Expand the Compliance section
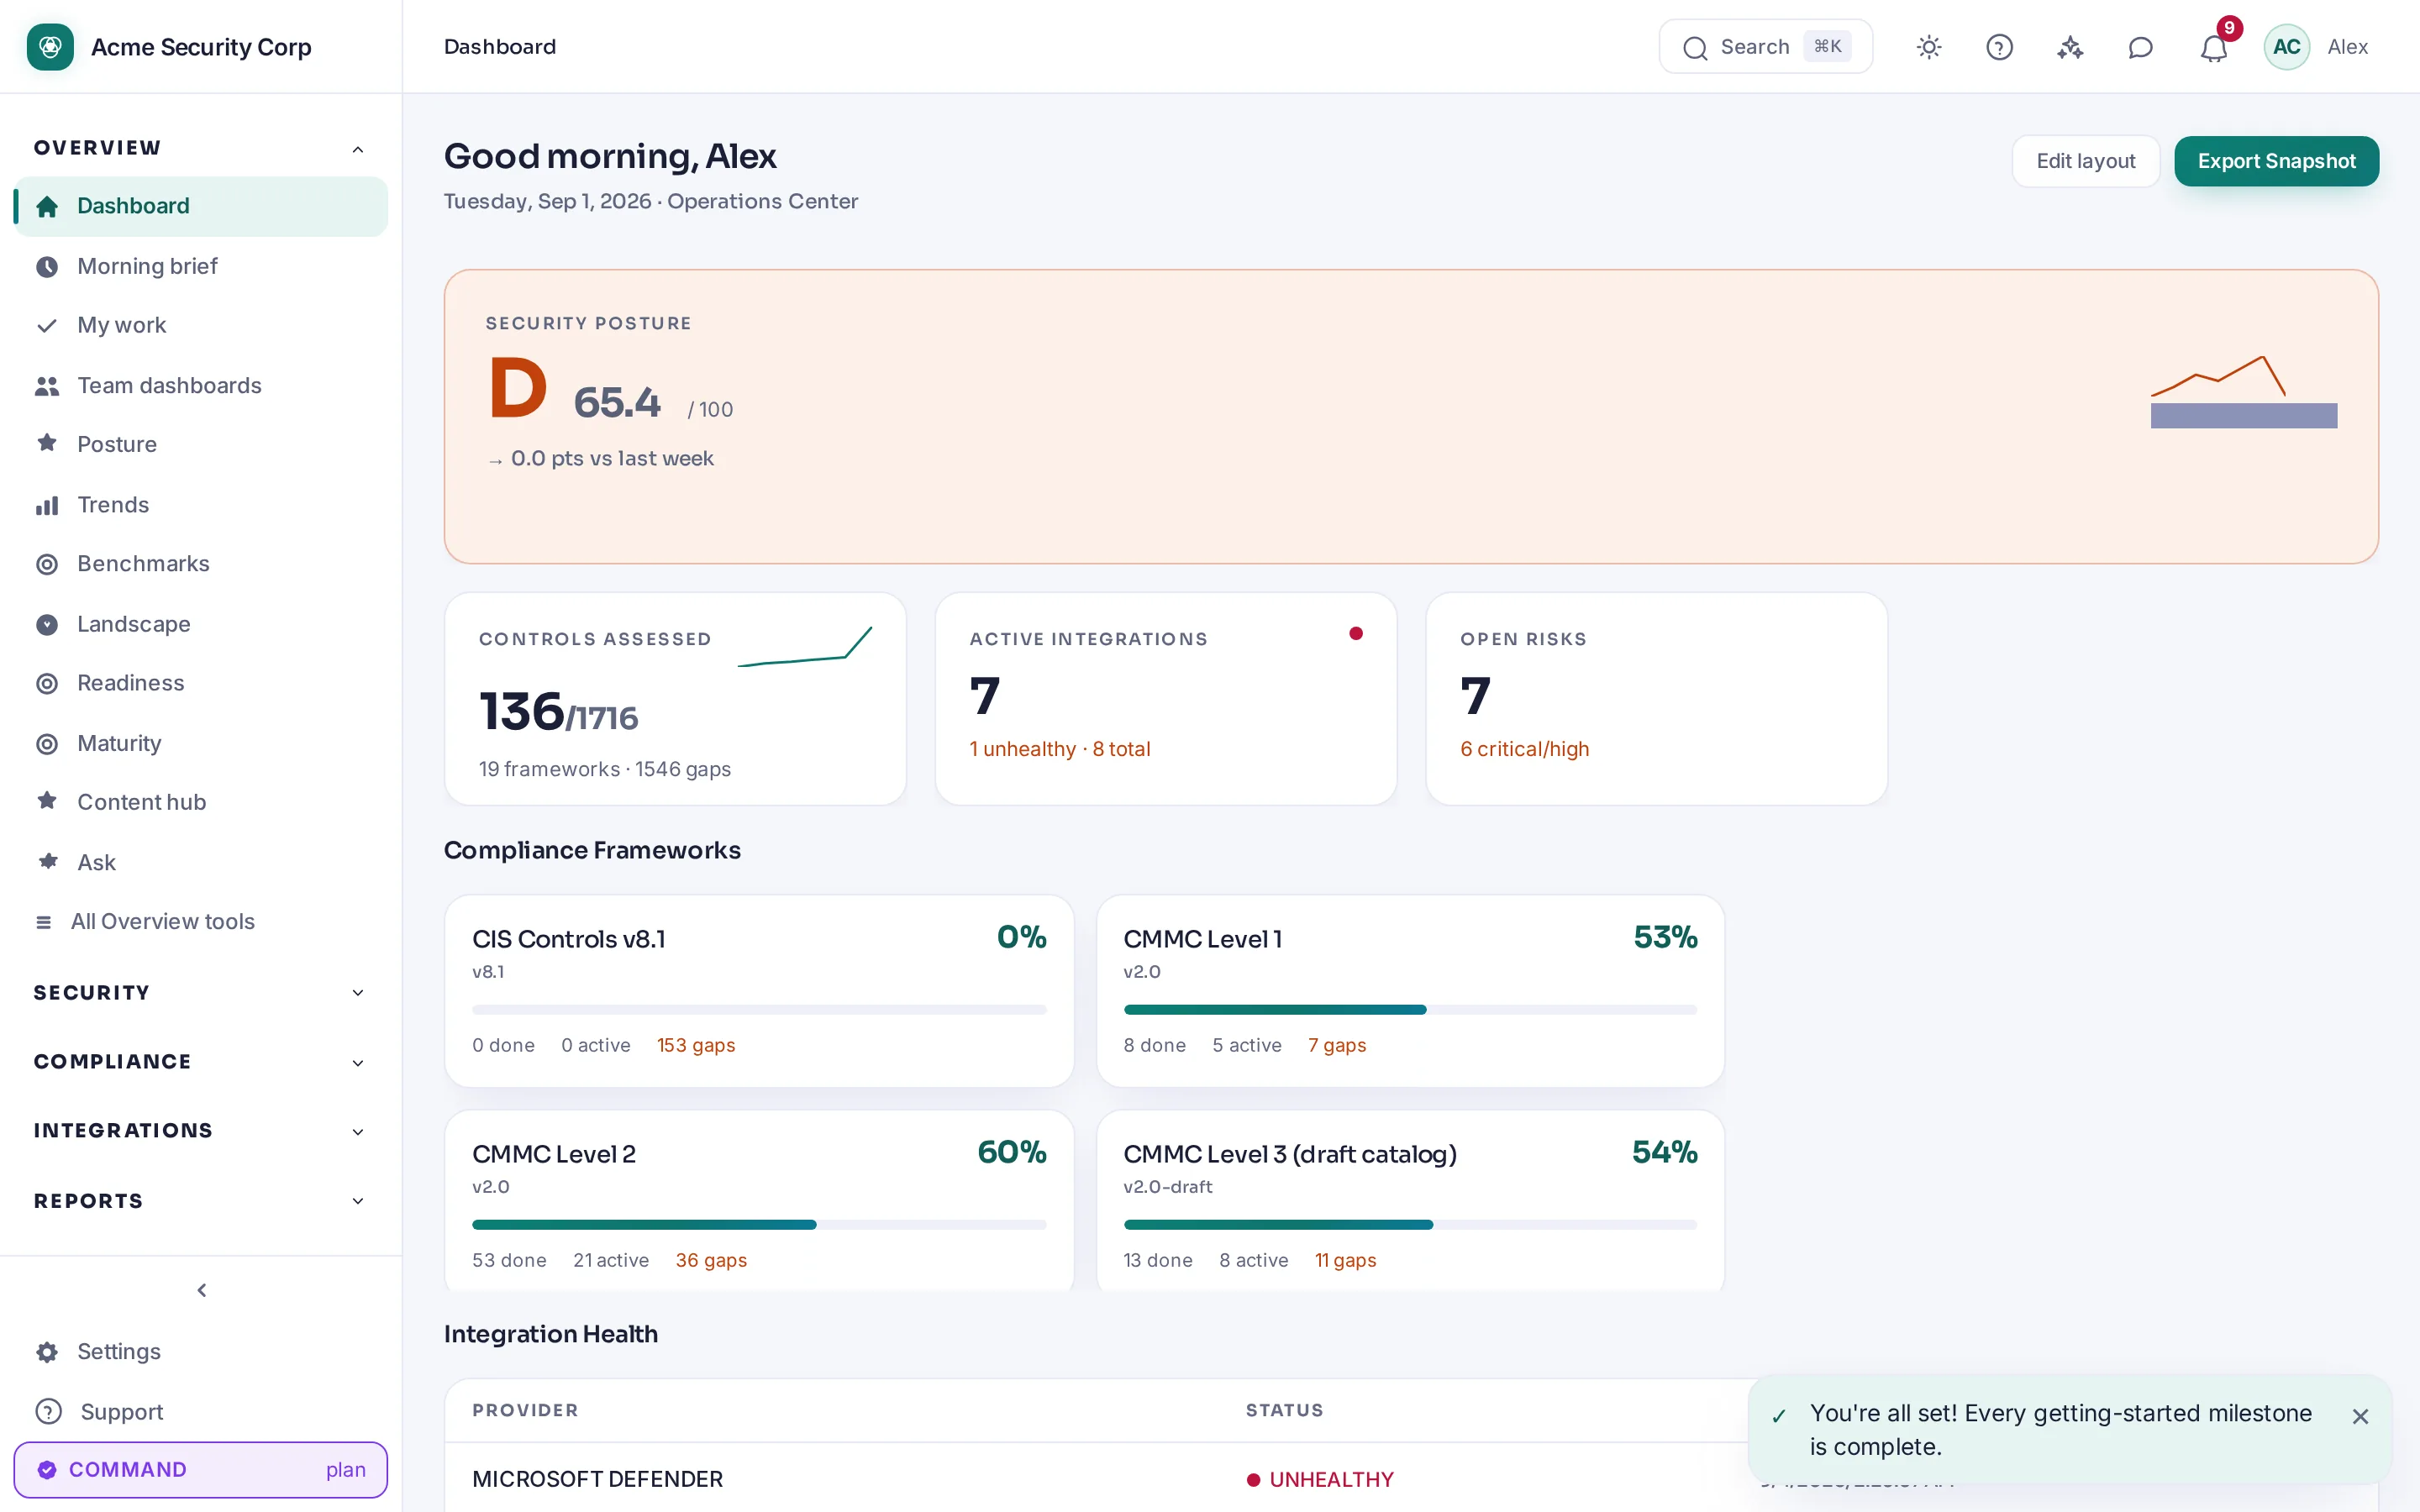This screenshot has height=1512, width=2420. click(x=200, y=1061)
